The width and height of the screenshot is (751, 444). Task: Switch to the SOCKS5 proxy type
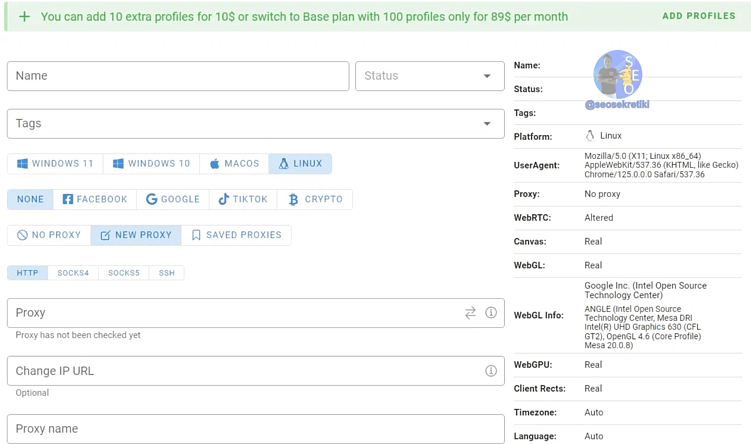(x=124, y=273)
